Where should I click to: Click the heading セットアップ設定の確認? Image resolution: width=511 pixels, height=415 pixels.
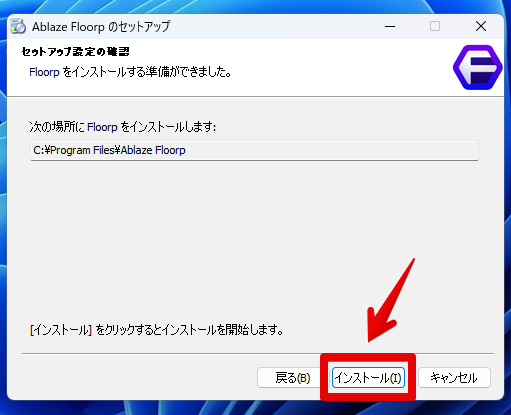76,52
